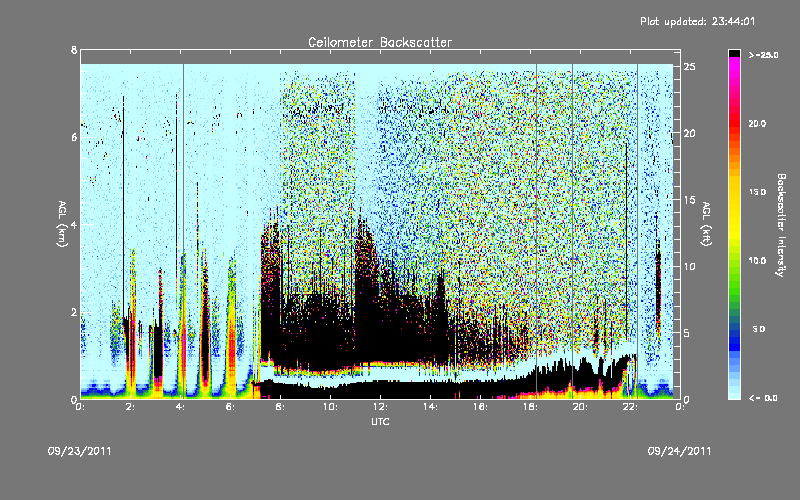Click the 10 kft tick on right axis
The height and width of the screenshot is (500, 800).
point(689,266)
